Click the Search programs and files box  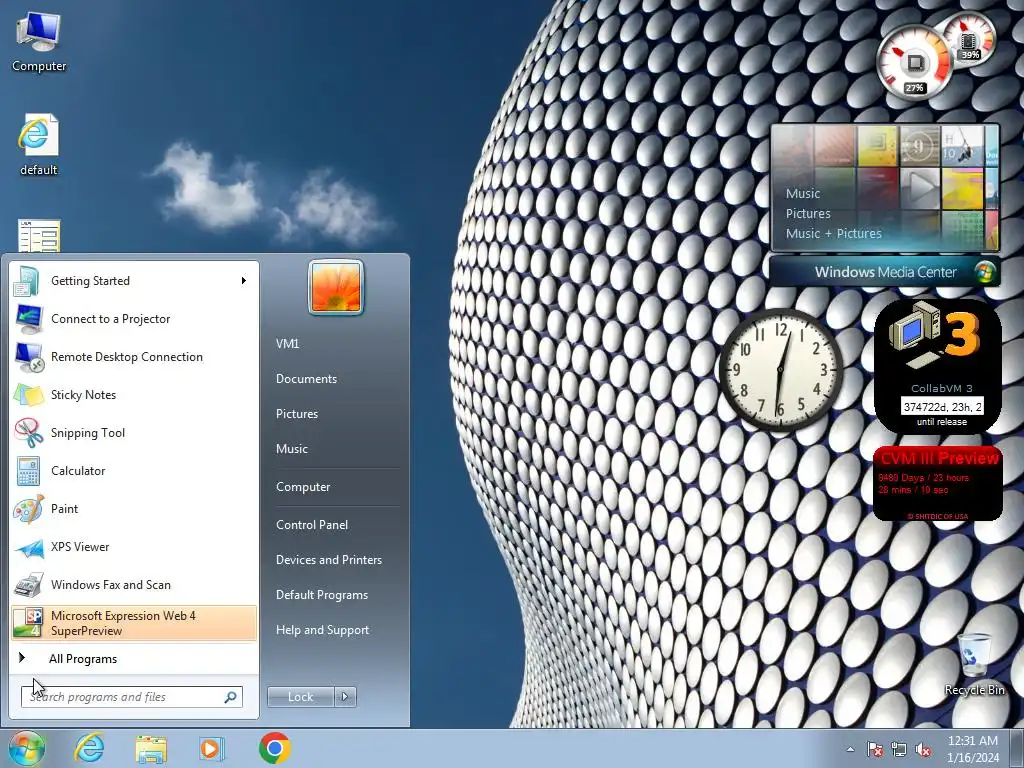(x=131, y=697)
